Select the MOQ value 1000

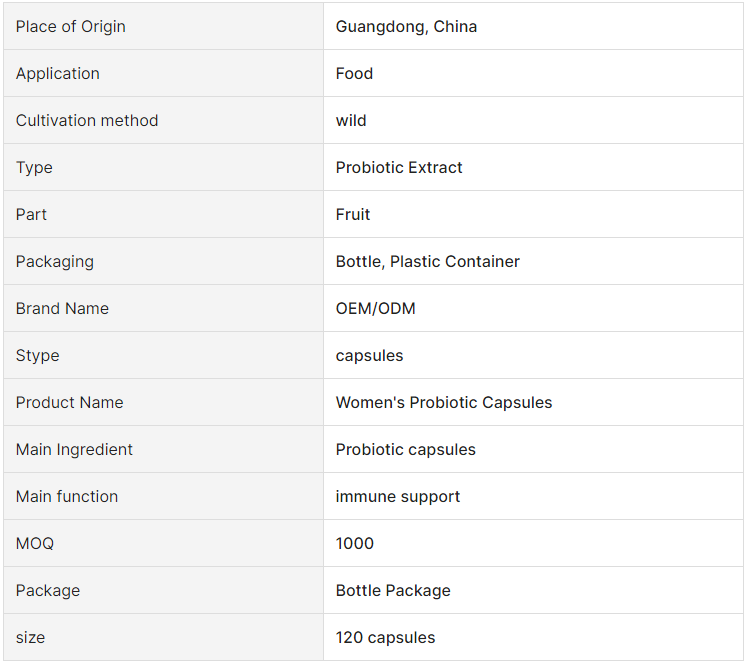click(354, 543)
